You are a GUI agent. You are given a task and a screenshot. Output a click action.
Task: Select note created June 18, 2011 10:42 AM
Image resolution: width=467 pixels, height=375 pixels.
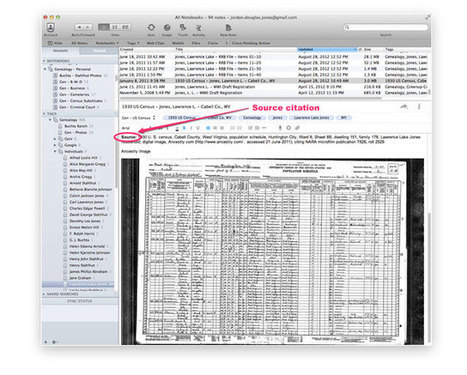[274, 57]
